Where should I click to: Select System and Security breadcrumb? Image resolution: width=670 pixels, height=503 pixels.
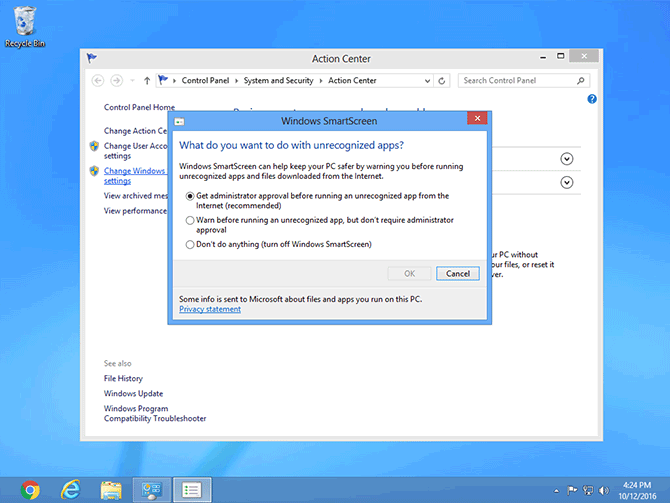[278, 80]
